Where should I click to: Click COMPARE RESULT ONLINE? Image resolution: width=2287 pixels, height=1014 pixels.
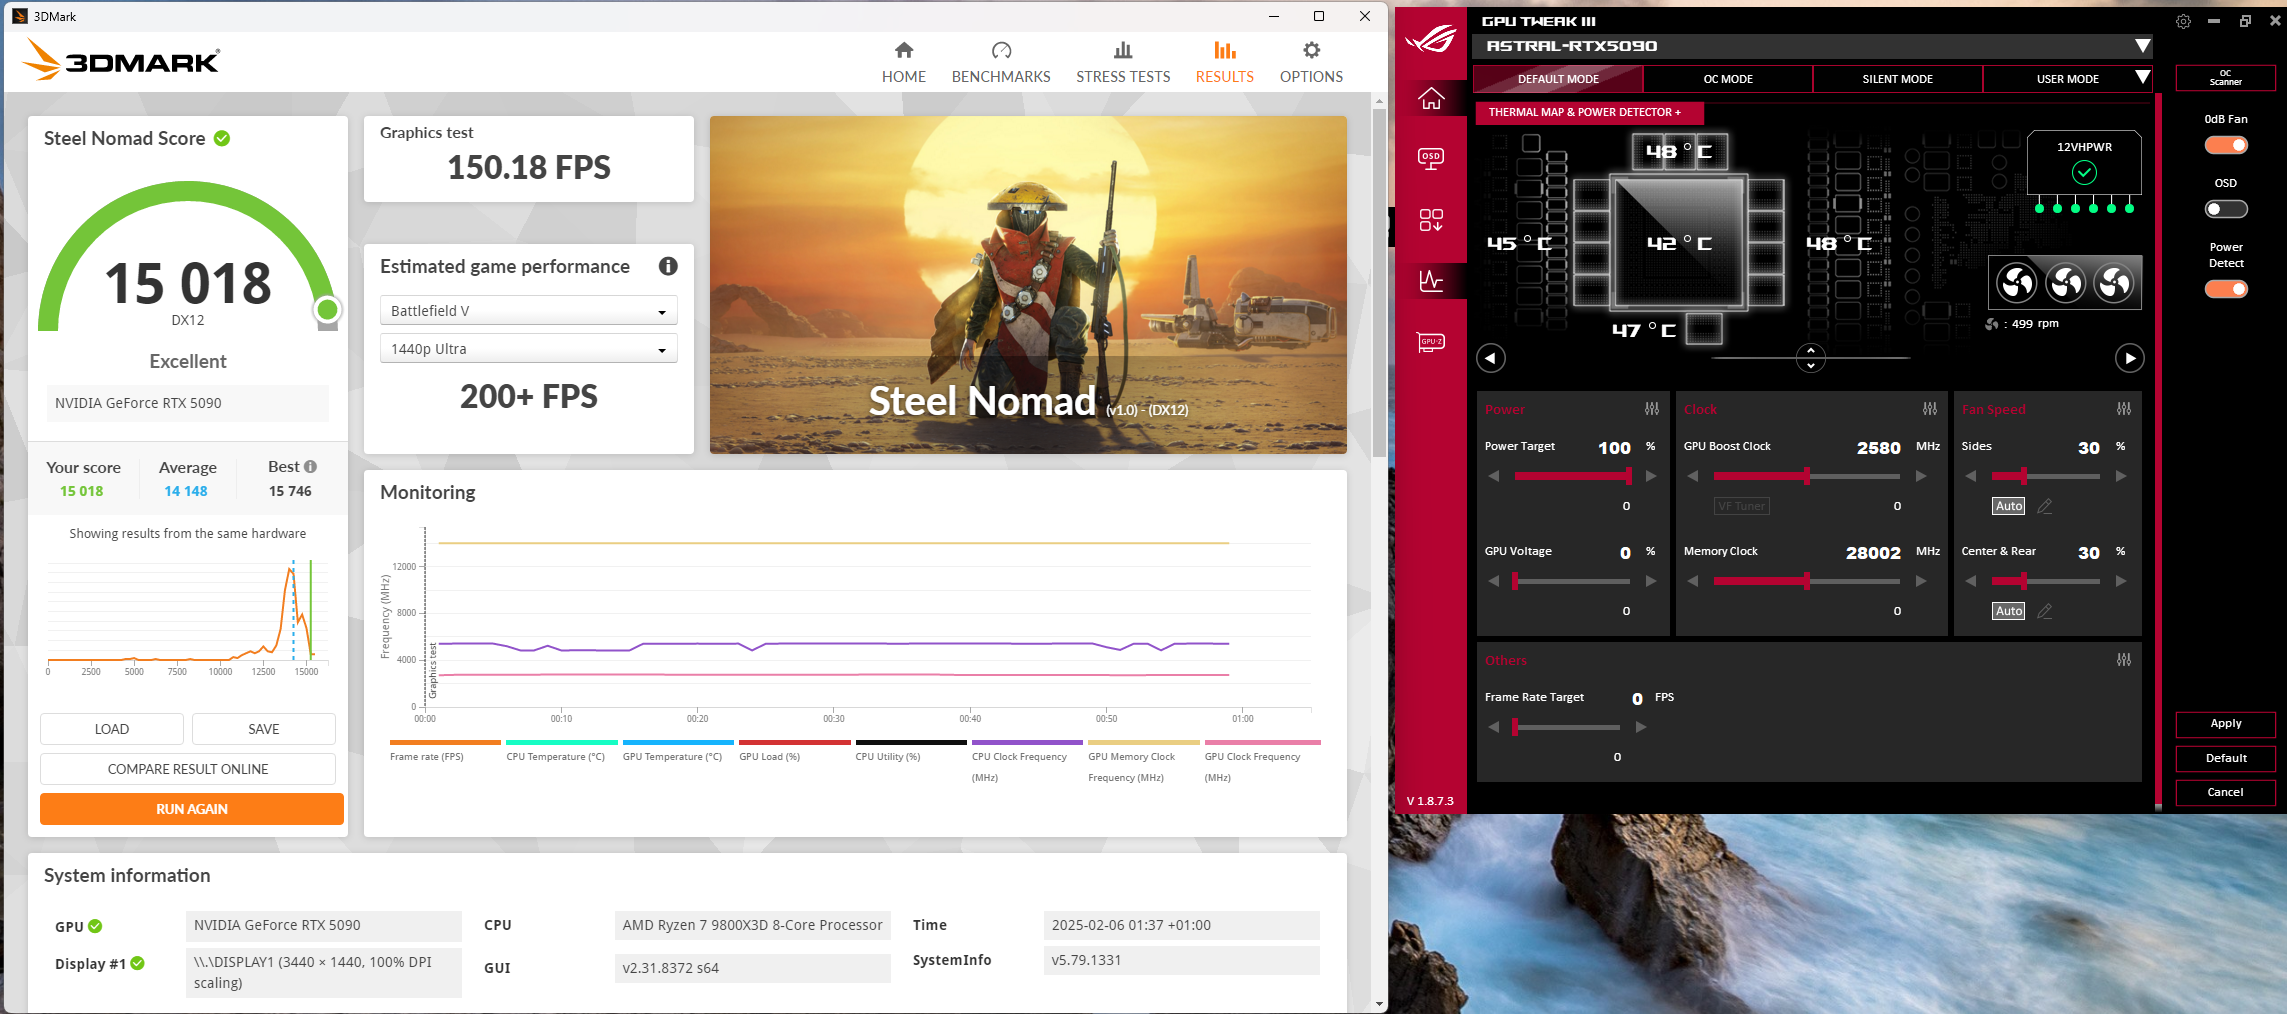[188, 769]
